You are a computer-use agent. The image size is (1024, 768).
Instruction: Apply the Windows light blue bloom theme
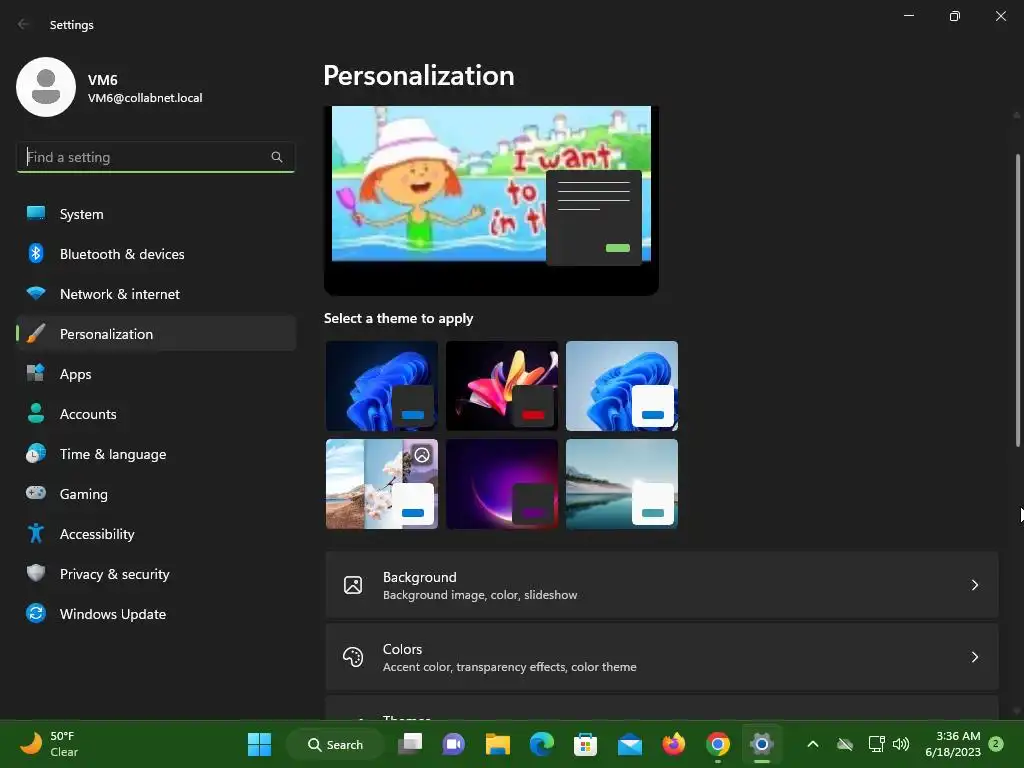[622, 386]
